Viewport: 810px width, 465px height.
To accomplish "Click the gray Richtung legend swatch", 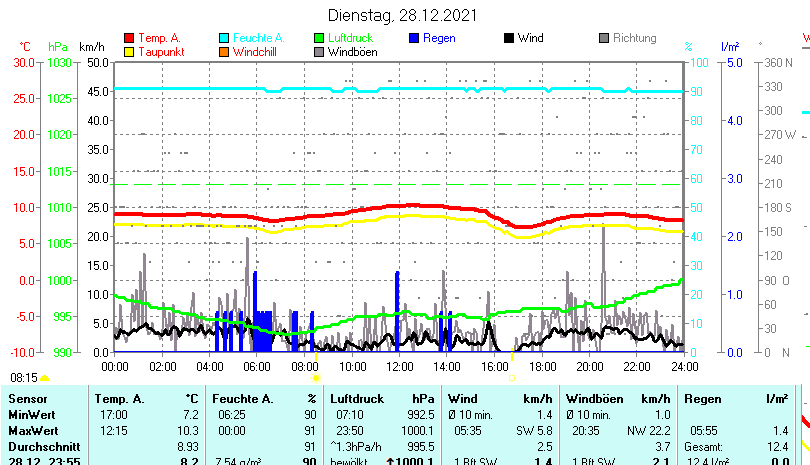I will (x=604, y=38).
